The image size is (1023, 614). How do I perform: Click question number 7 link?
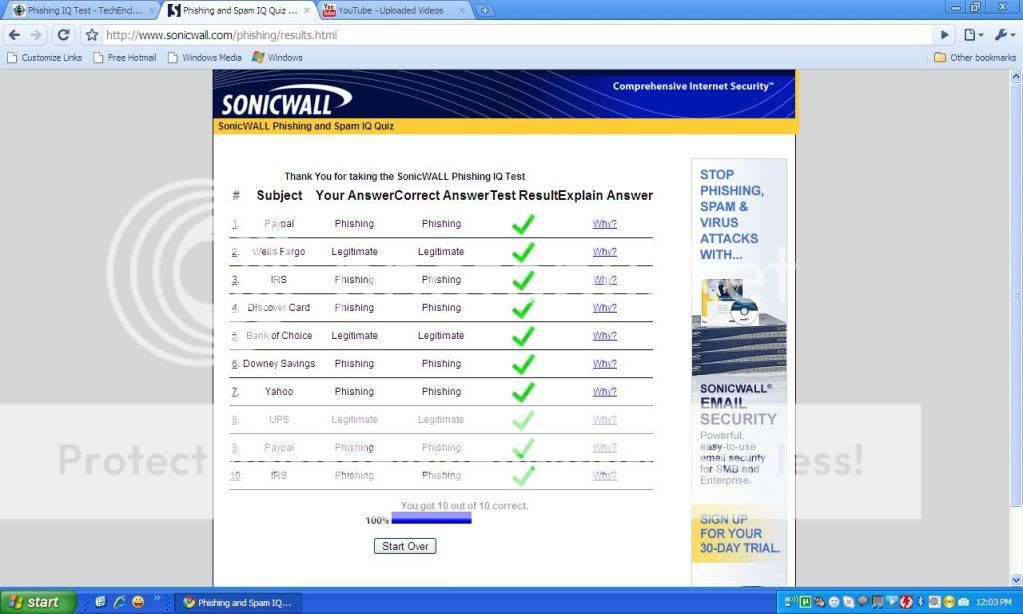coord(235,392)
